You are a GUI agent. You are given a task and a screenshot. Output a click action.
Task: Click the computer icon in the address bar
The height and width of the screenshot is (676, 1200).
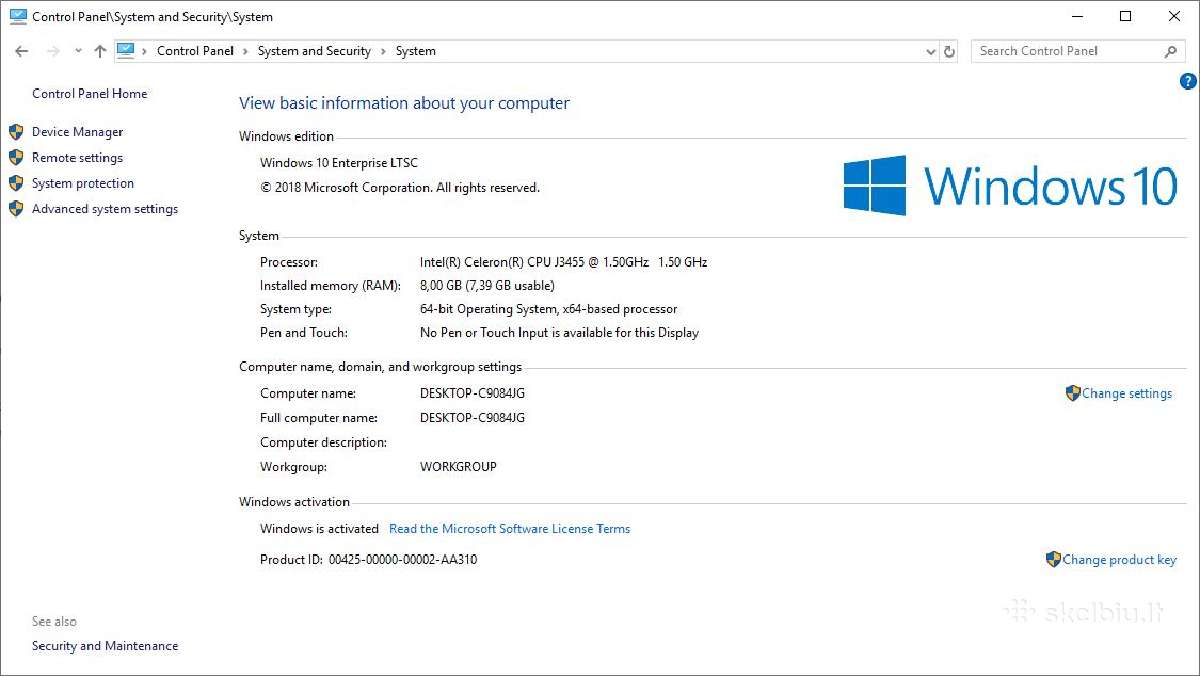click(x=125, y=51)
